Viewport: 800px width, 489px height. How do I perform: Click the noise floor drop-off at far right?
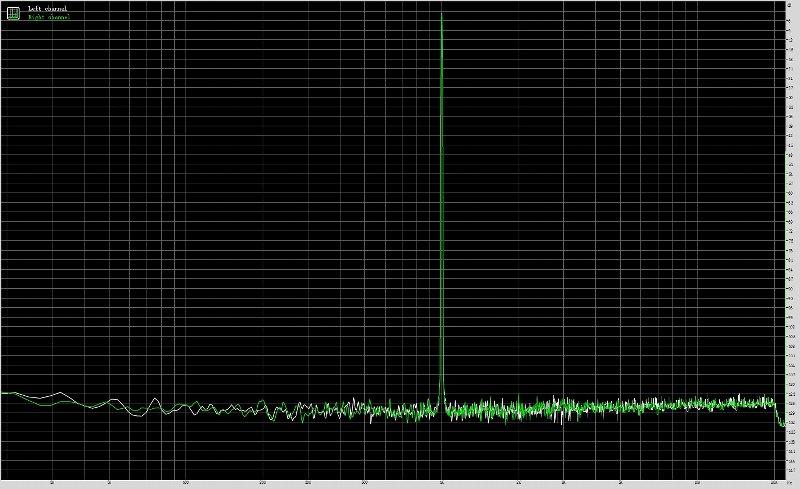[780, 420]
